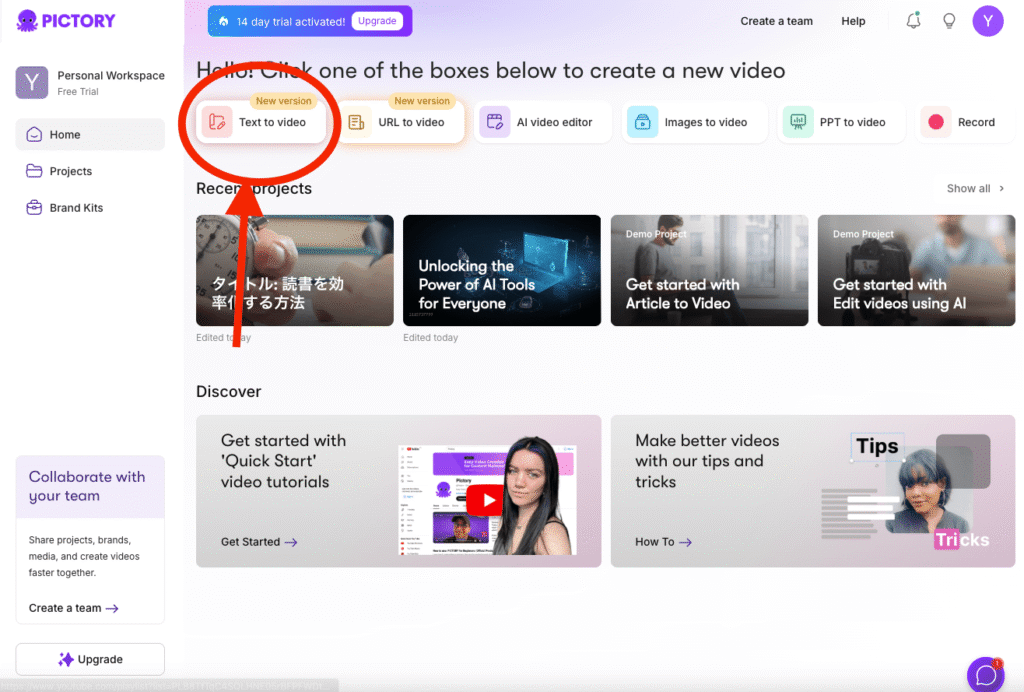Click the red Record circle icon
1024x692 pixels.
click(936, 122)
